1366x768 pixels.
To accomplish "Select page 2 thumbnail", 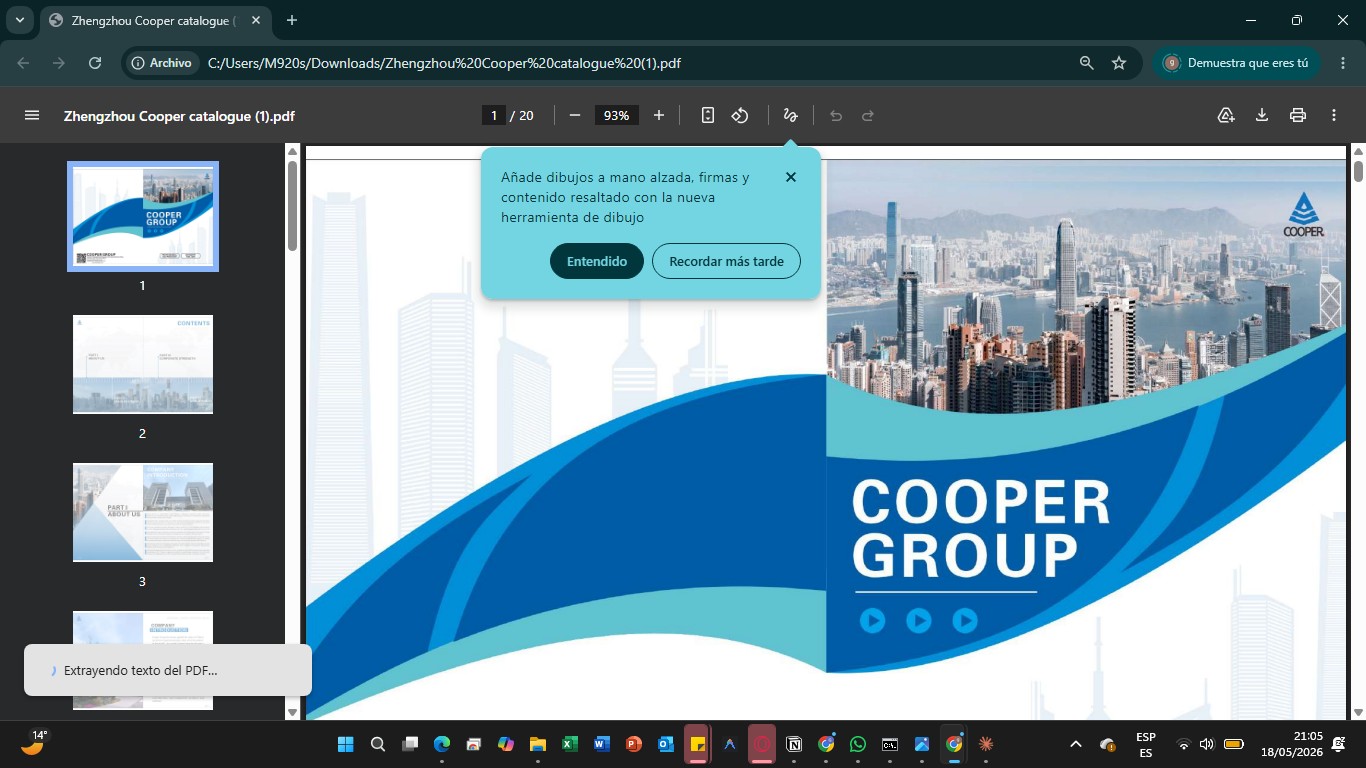I will [x=143, y=364].
